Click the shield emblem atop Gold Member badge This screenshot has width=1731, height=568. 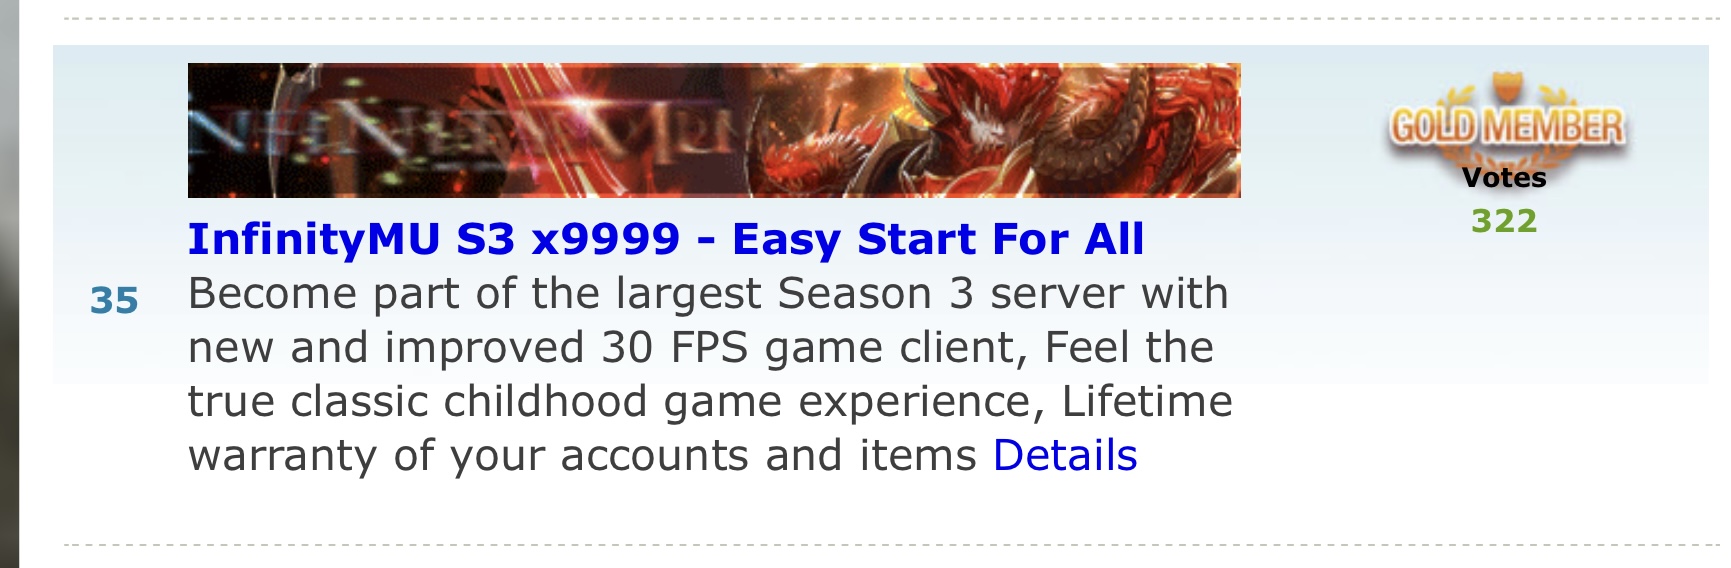coord(1505,89)
